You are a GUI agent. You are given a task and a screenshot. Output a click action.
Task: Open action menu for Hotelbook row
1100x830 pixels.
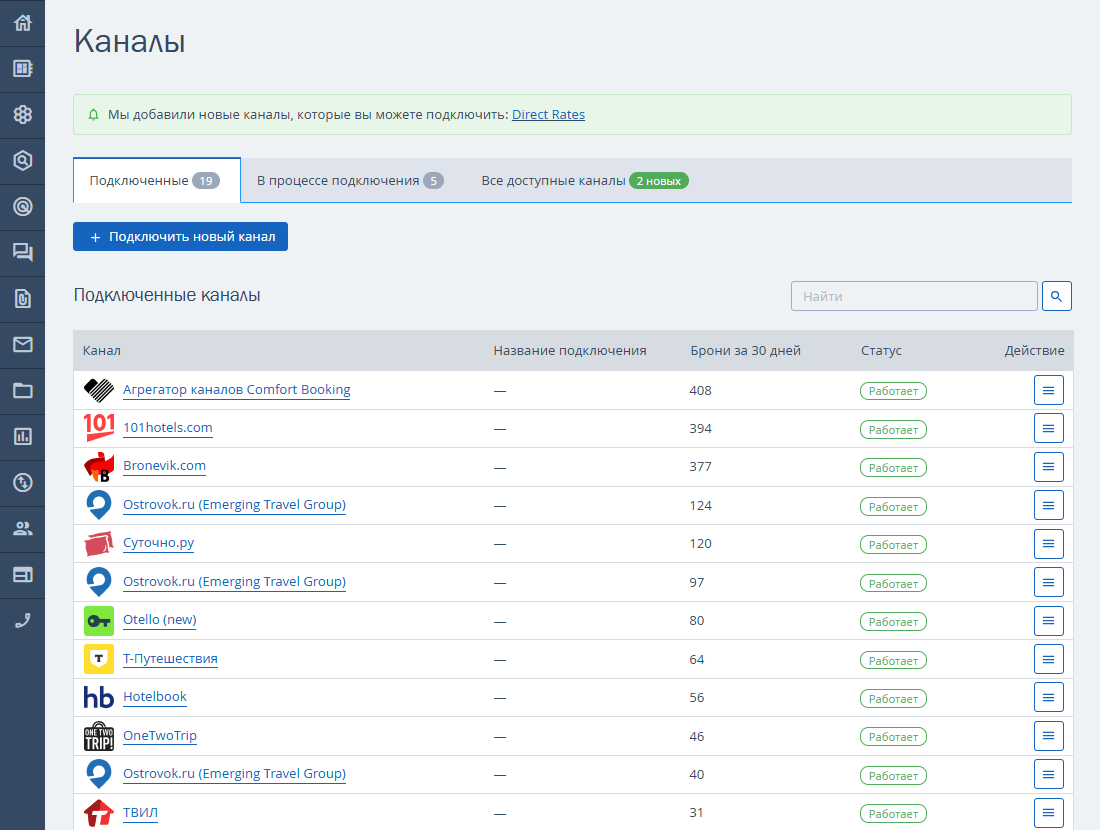click(1049, 697)
